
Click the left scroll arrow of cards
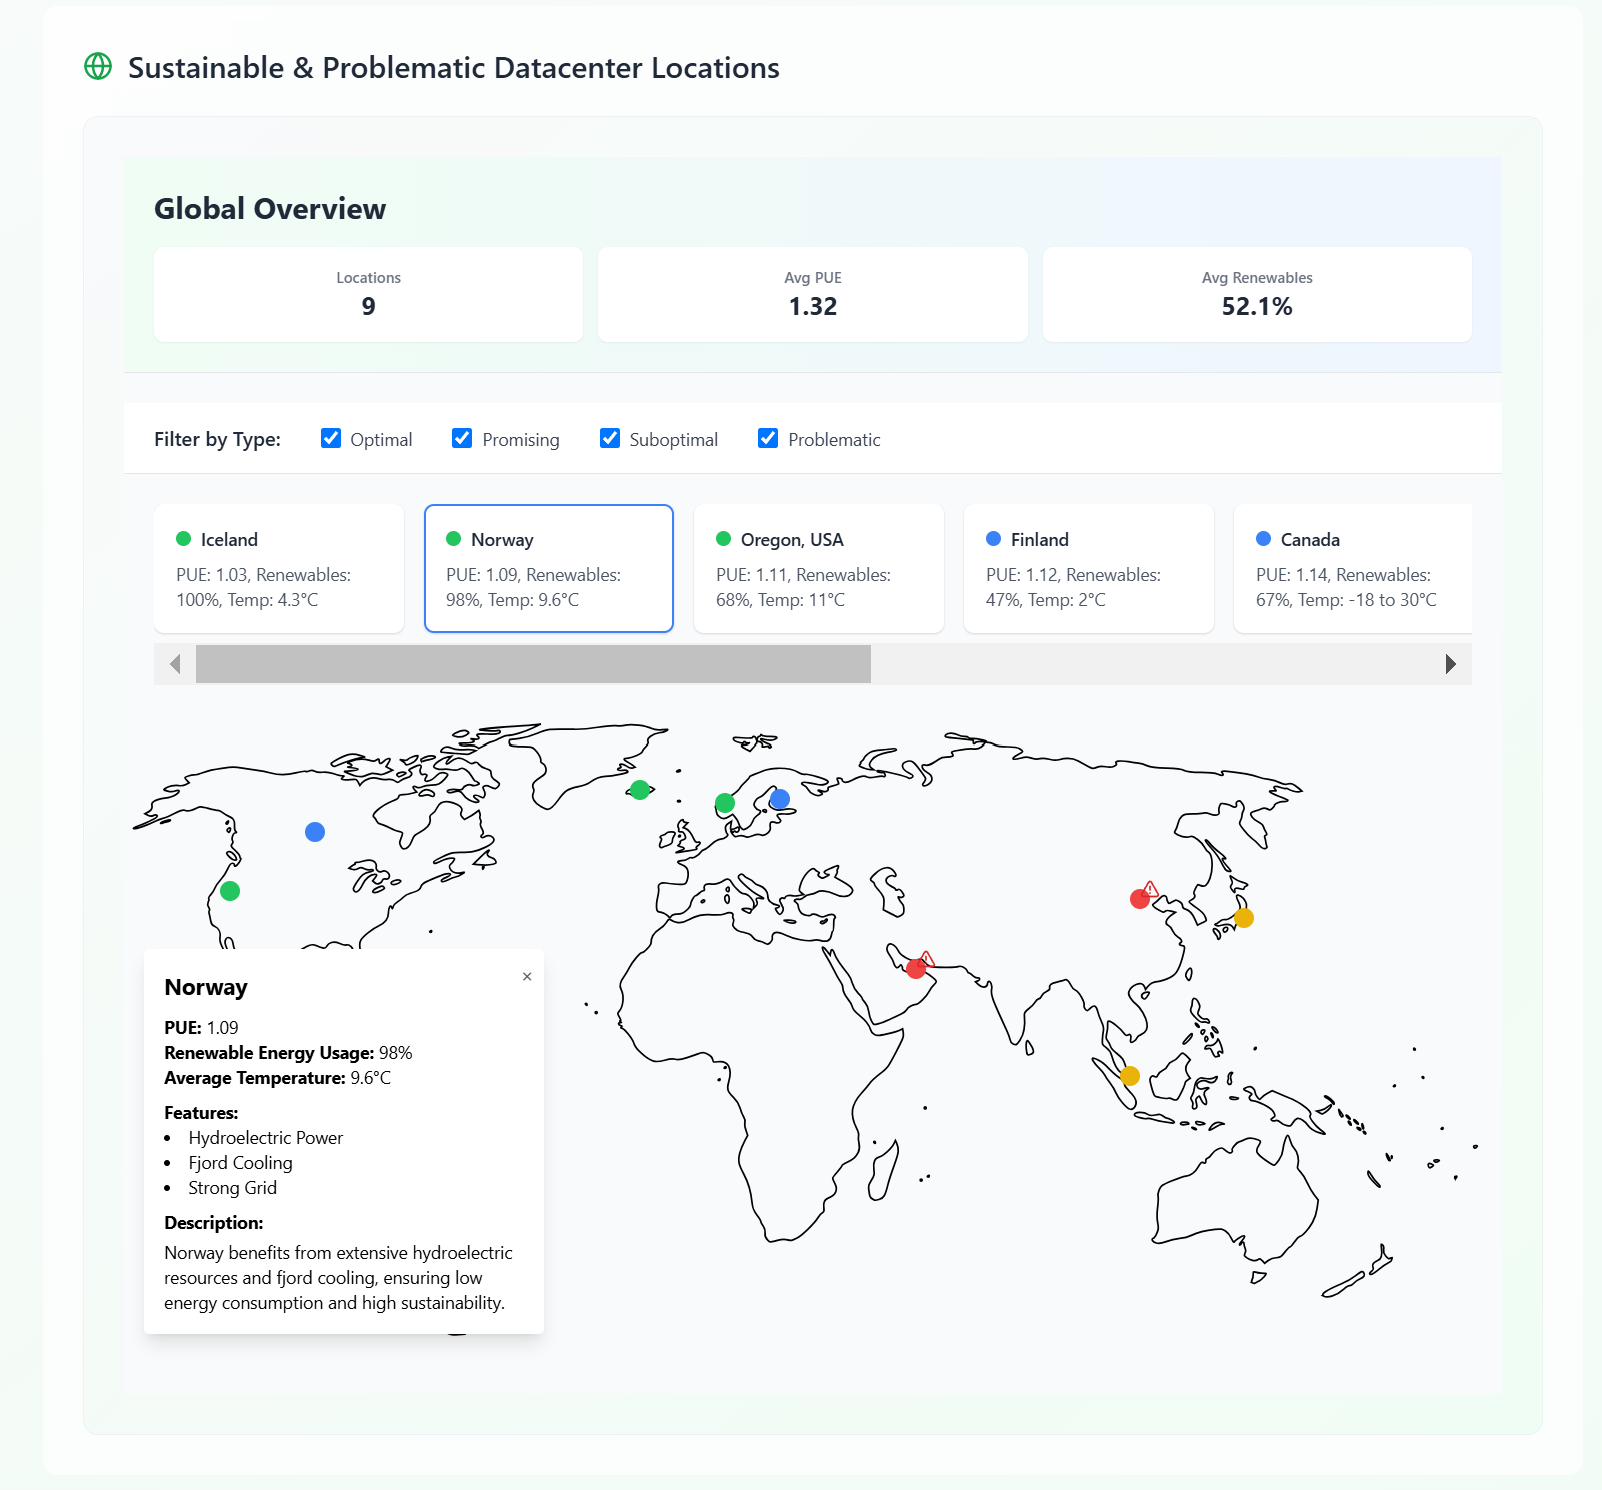point(175,664)
